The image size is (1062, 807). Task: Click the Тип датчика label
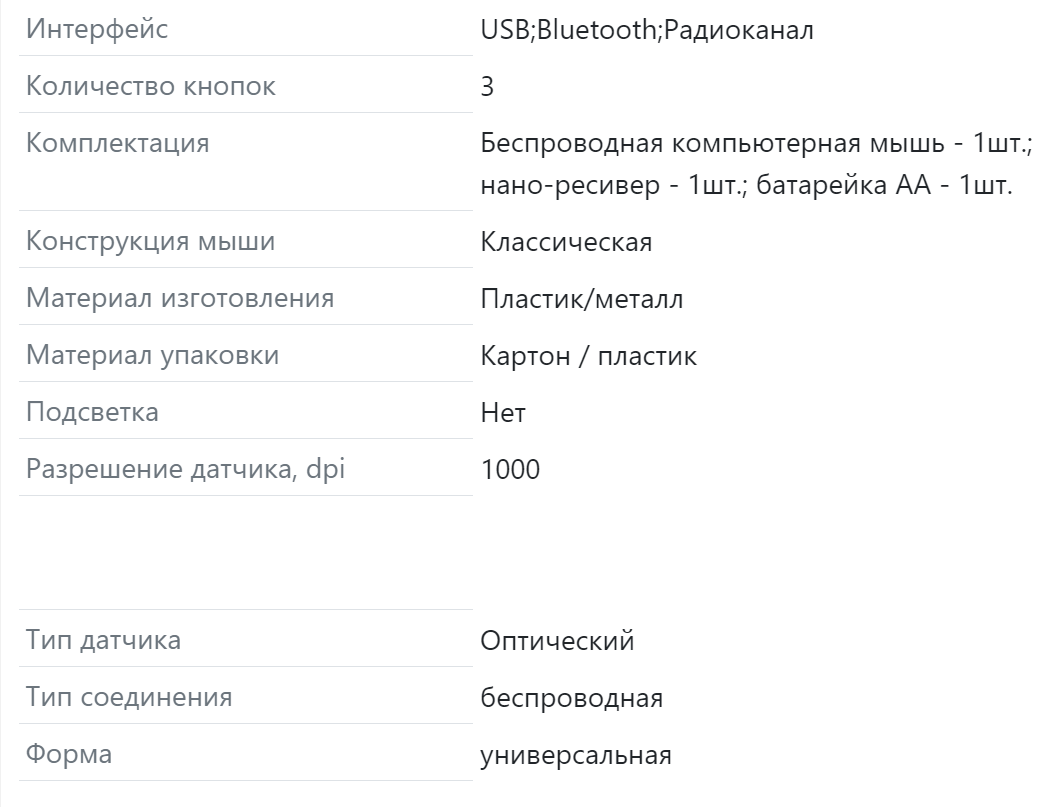coord(103,640)
